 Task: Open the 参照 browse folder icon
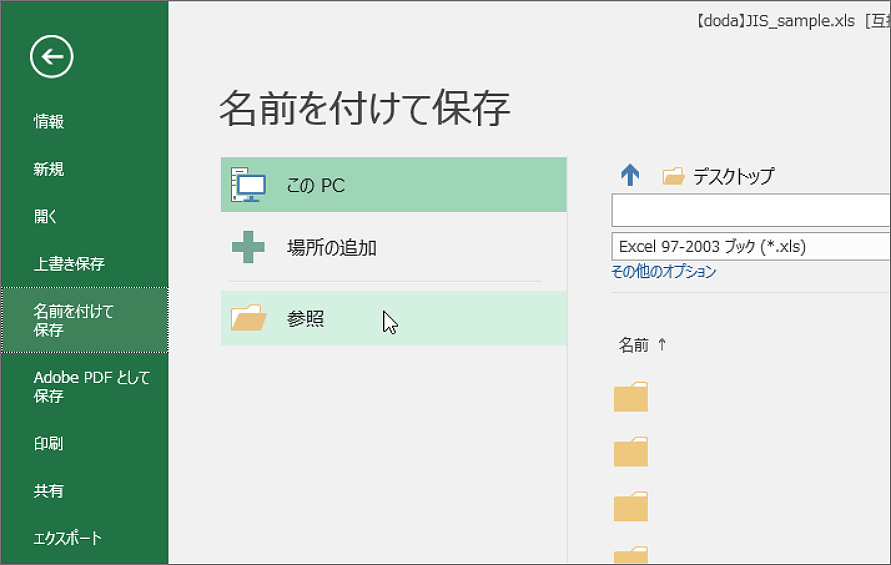pos(248,317)
